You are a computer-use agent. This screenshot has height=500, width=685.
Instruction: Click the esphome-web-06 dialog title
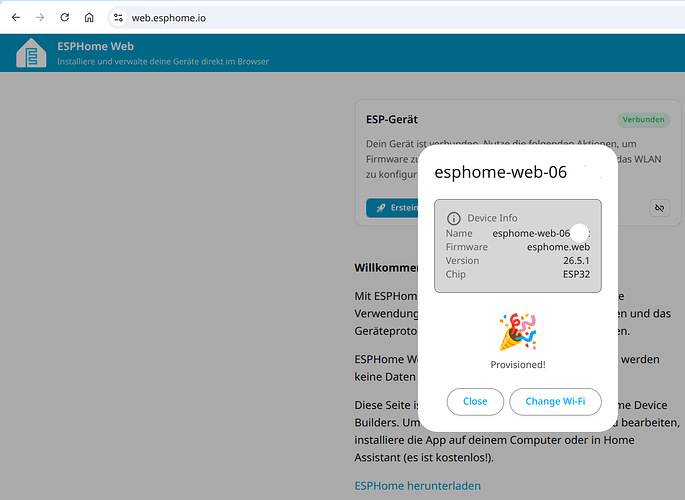click(x=501, y=172)
